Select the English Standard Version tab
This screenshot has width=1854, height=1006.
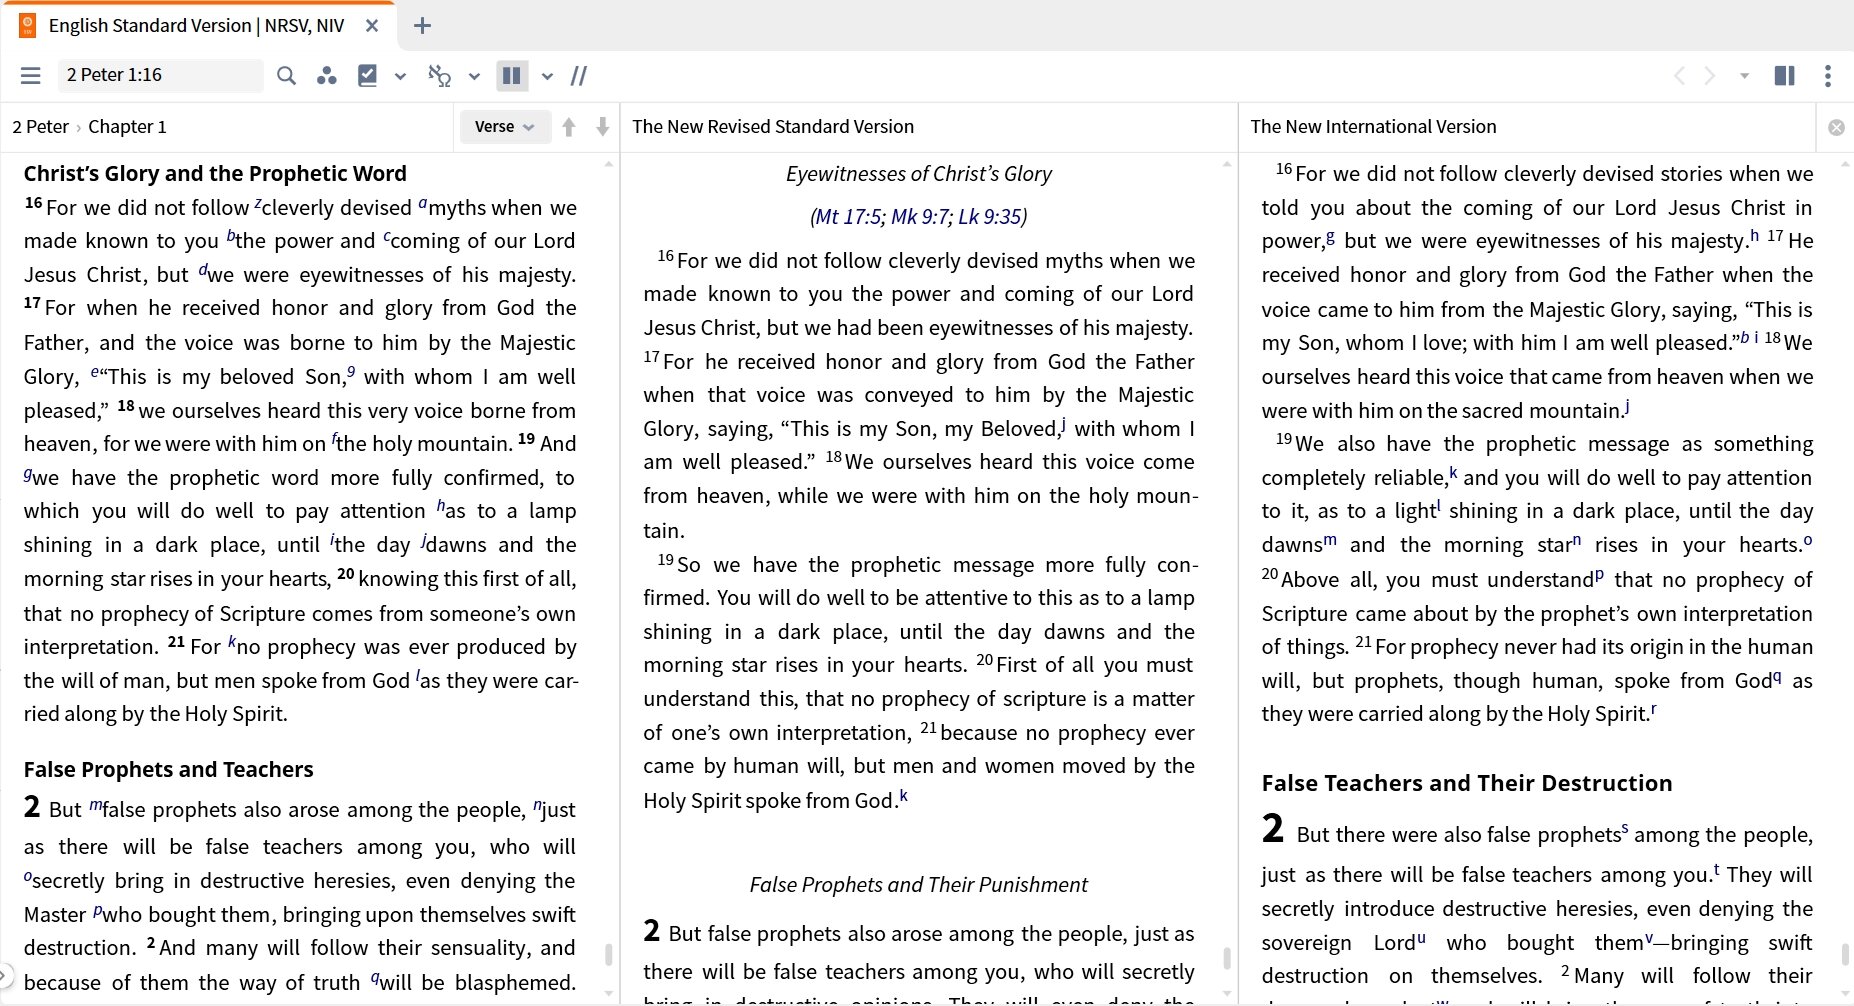196,26
